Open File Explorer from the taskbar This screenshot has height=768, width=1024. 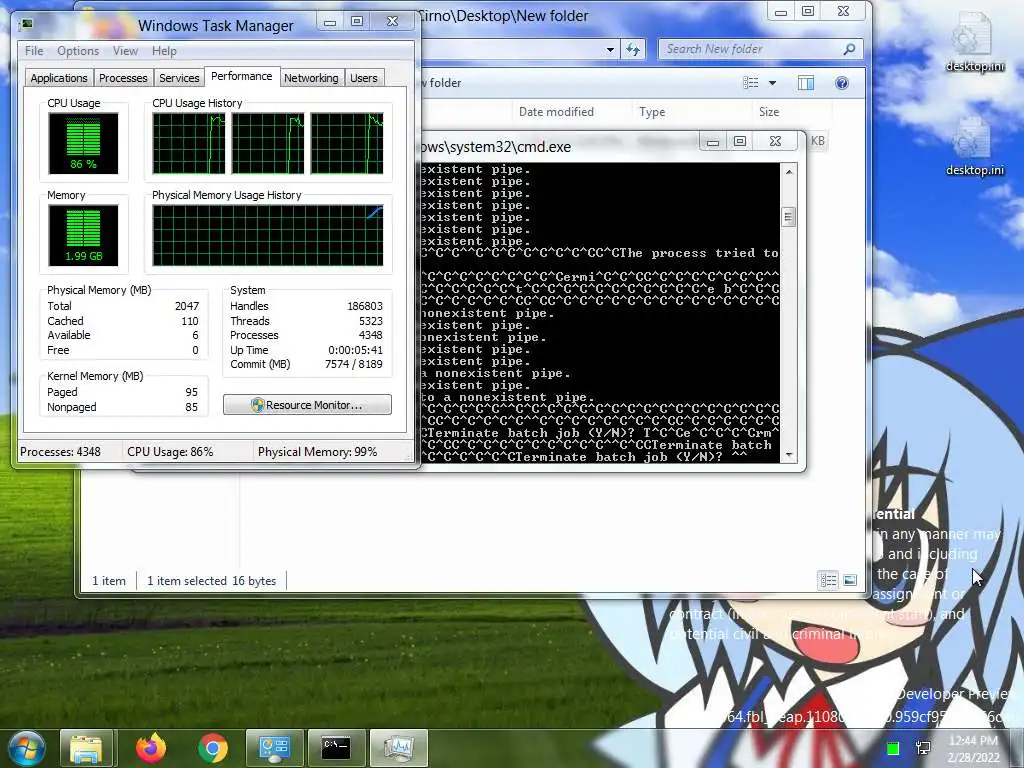(87, 748)
